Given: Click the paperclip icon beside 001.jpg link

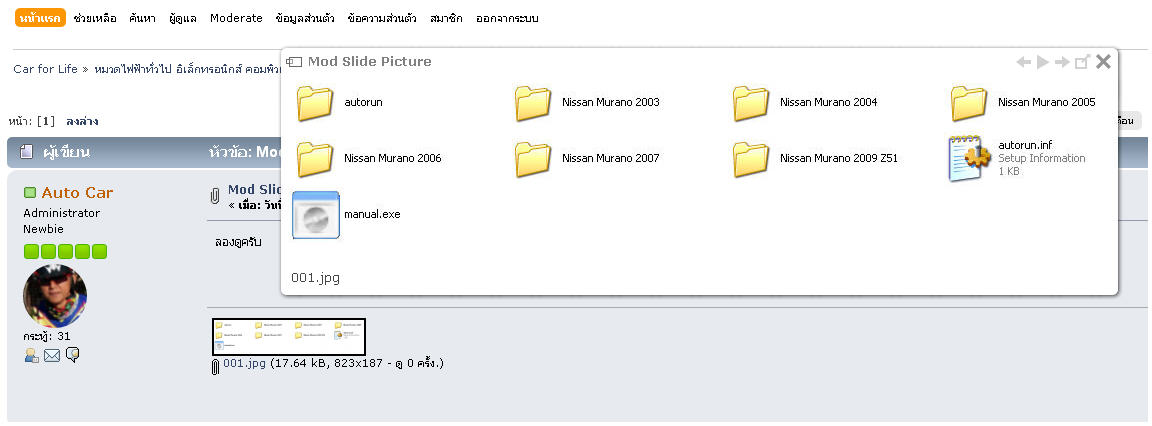Looking at the screenshot, I should point(215,366).
